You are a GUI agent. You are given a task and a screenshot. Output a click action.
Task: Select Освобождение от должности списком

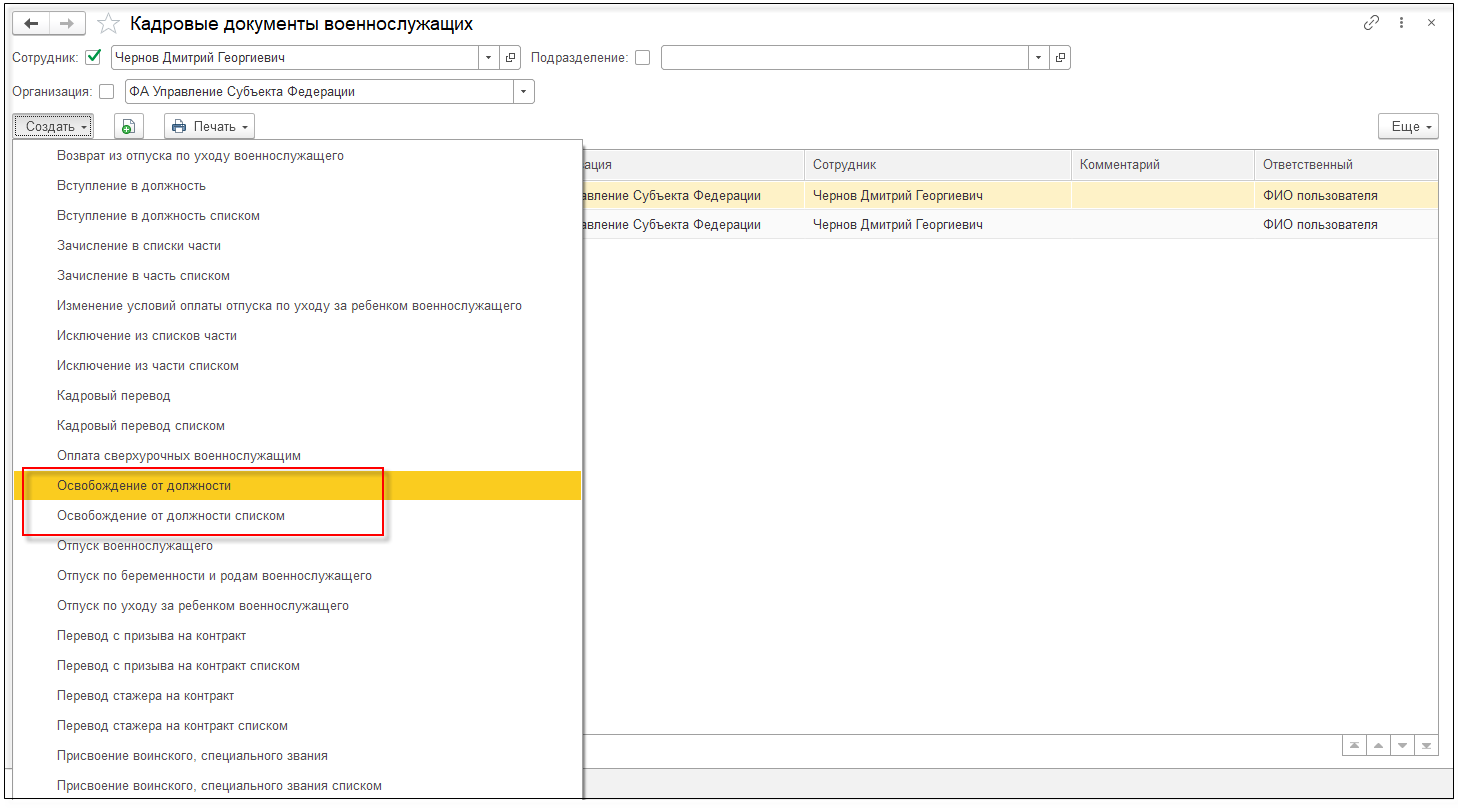coord(297,516)
